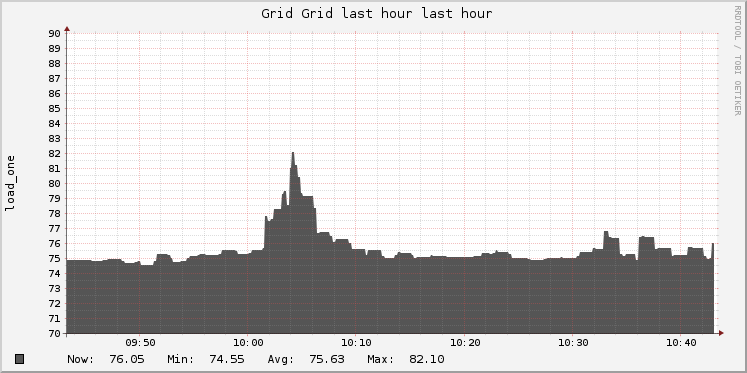Click the 10:10 time axis label
747x373 pixels.
[x=356, y=343]
